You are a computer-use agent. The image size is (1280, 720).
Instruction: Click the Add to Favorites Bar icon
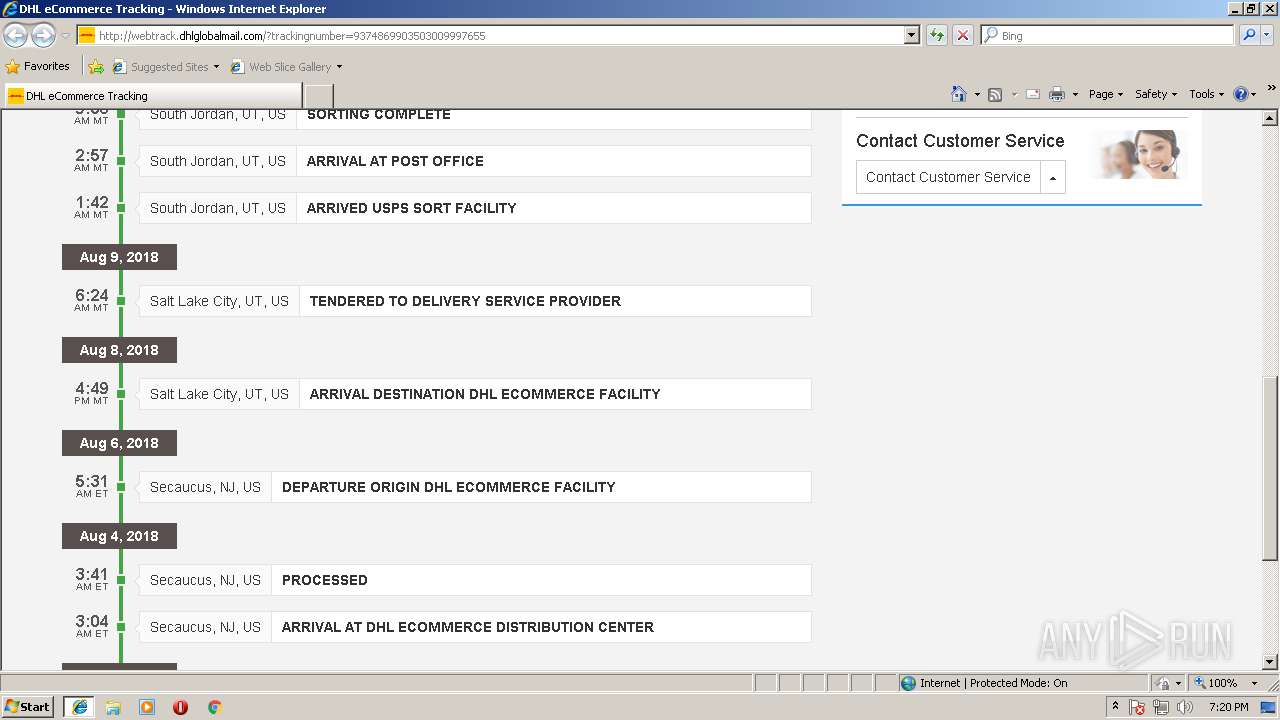[96, 67]
